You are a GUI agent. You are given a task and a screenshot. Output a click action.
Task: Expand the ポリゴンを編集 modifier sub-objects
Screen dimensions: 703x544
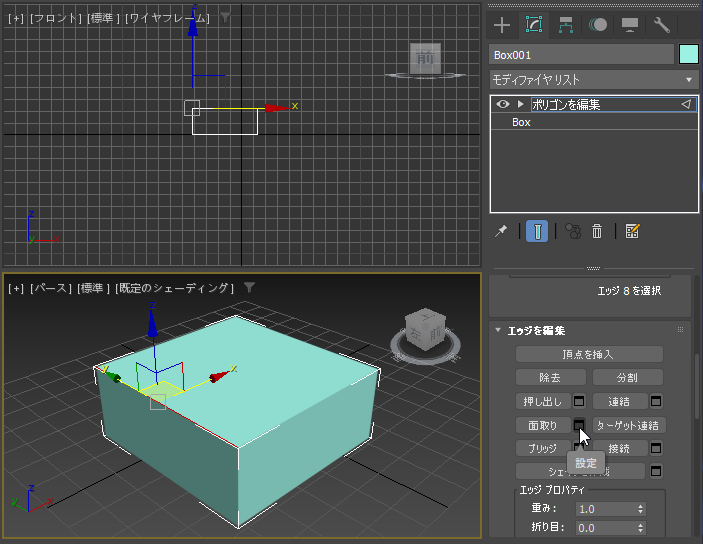pos(521,104)
